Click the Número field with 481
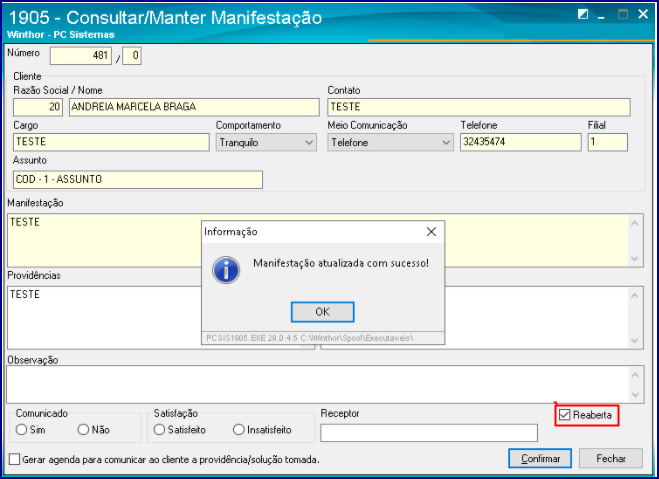The height and width of the screenshot is (479, 659). point(81,55)
